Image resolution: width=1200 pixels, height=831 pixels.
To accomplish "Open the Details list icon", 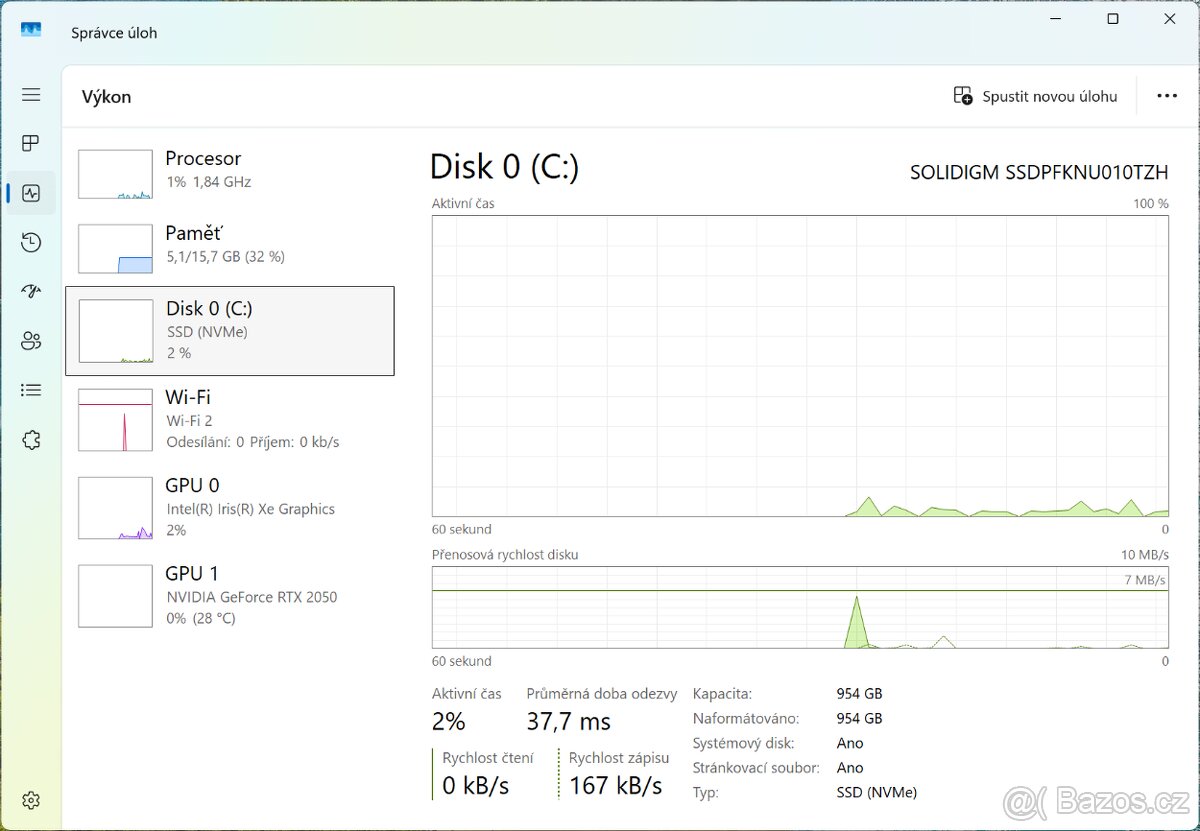I will pos(31,390).
